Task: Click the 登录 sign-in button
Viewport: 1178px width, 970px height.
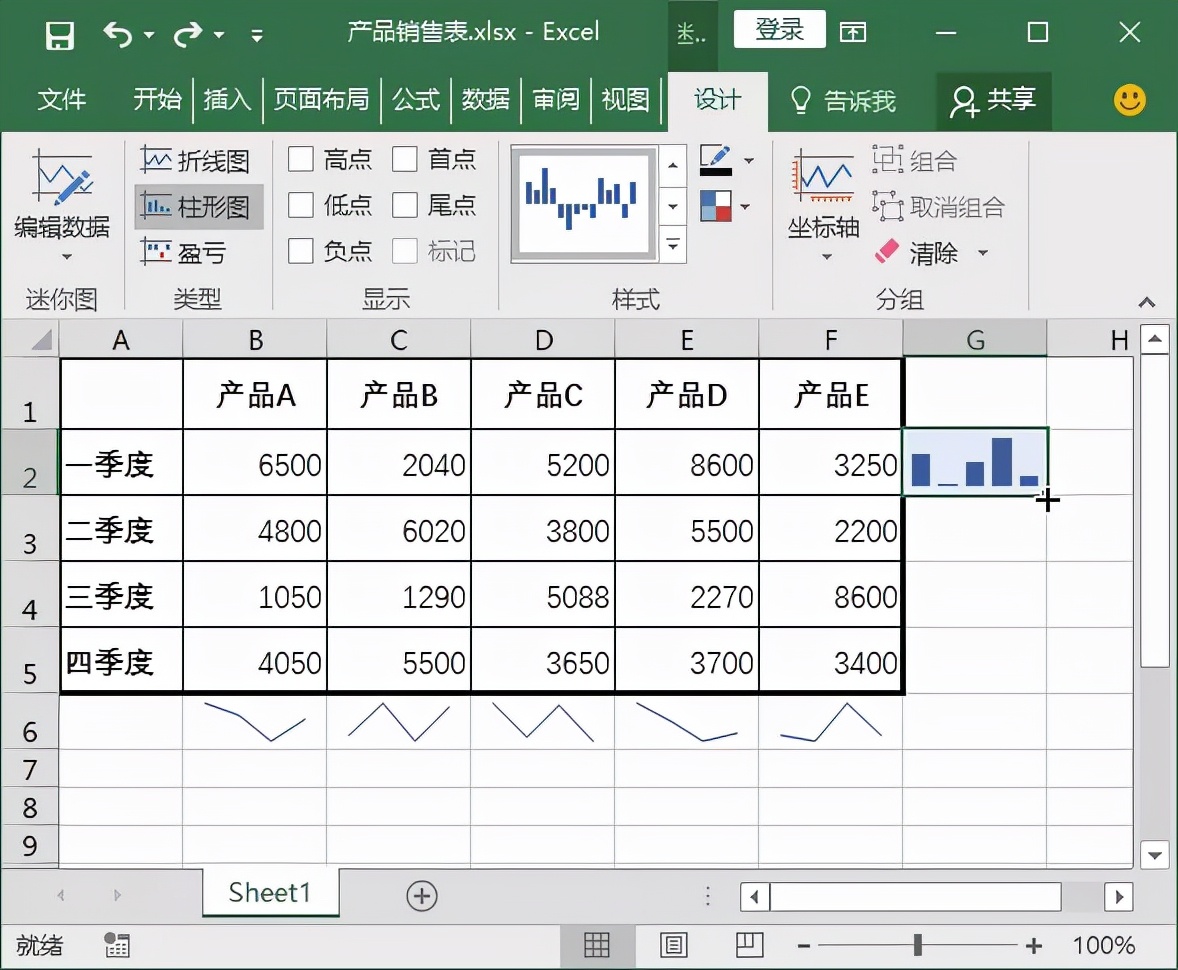Action: tap(779, 30)
